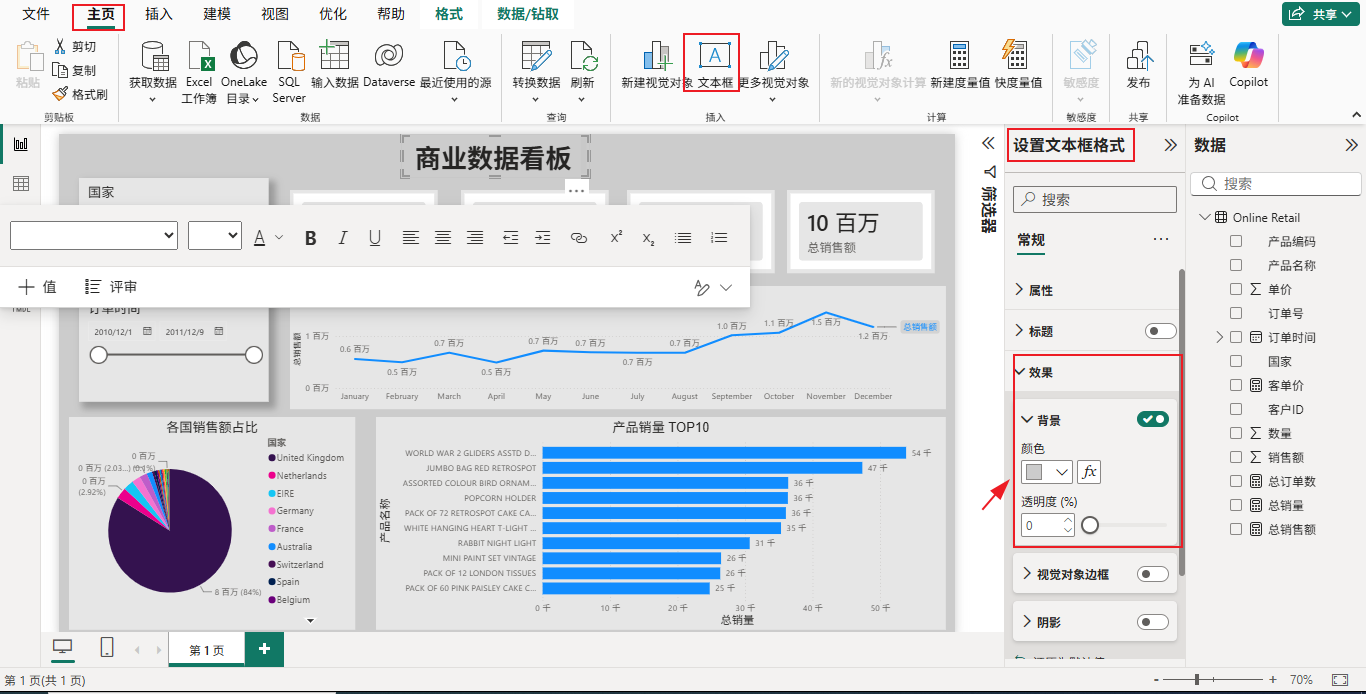Click the Copy (复制) button
Screen dimensions: 1366x694
75,70
